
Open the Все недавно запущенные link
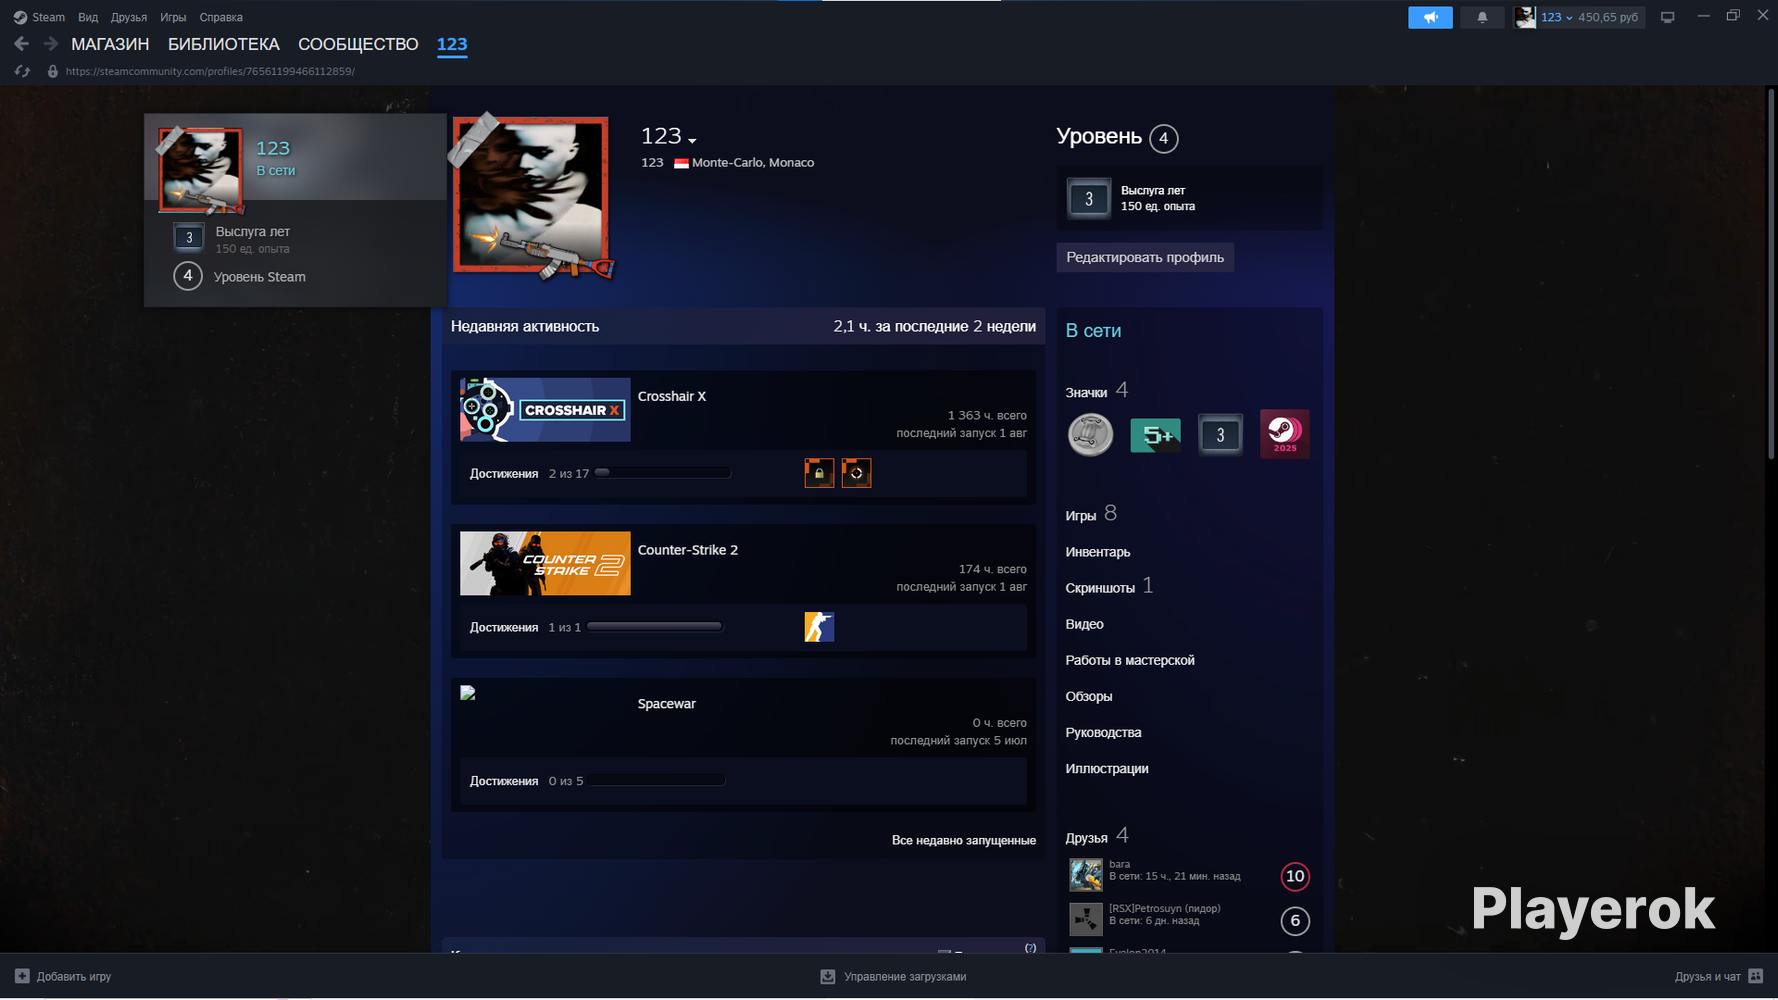(x=964, y=840)
